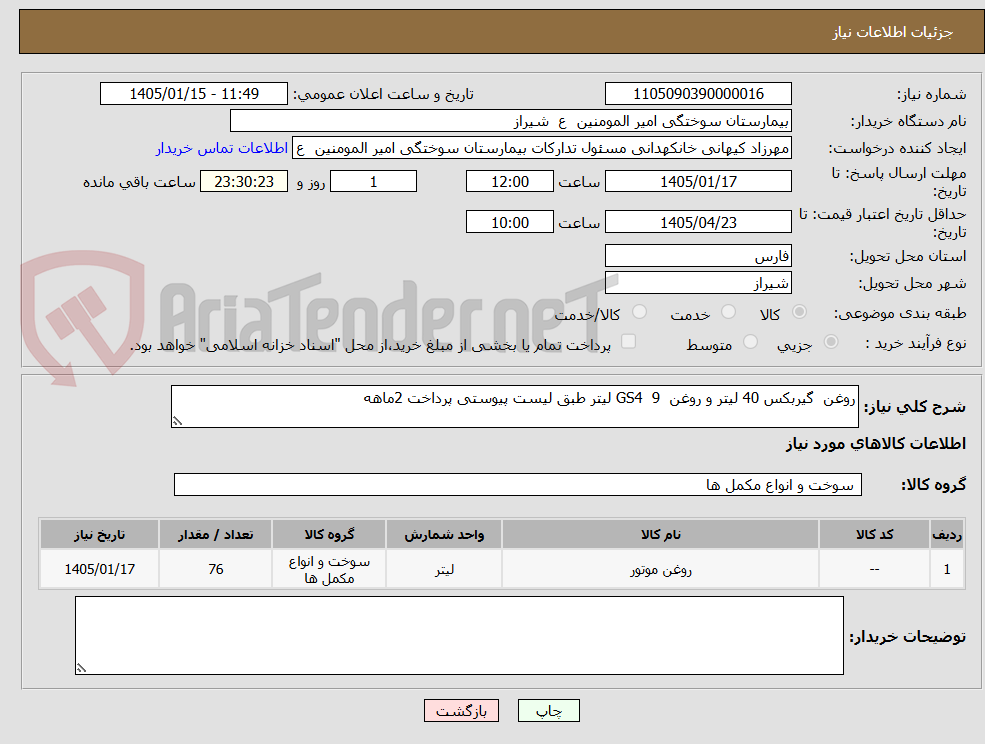Viewport: 985px width, 744px height.
Task: Click the شرح کلی نیاز label
Action: 915,407
